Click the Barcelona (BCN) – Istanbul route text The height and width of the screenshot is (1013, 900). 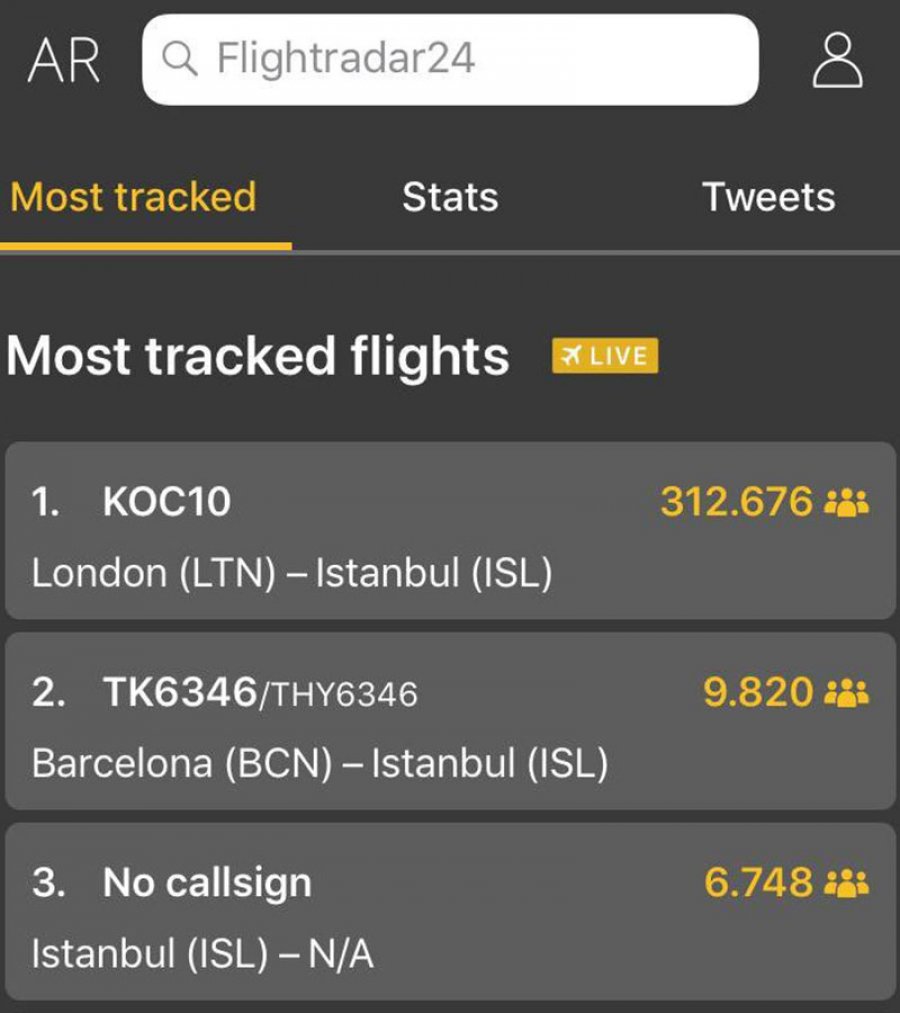320,764
